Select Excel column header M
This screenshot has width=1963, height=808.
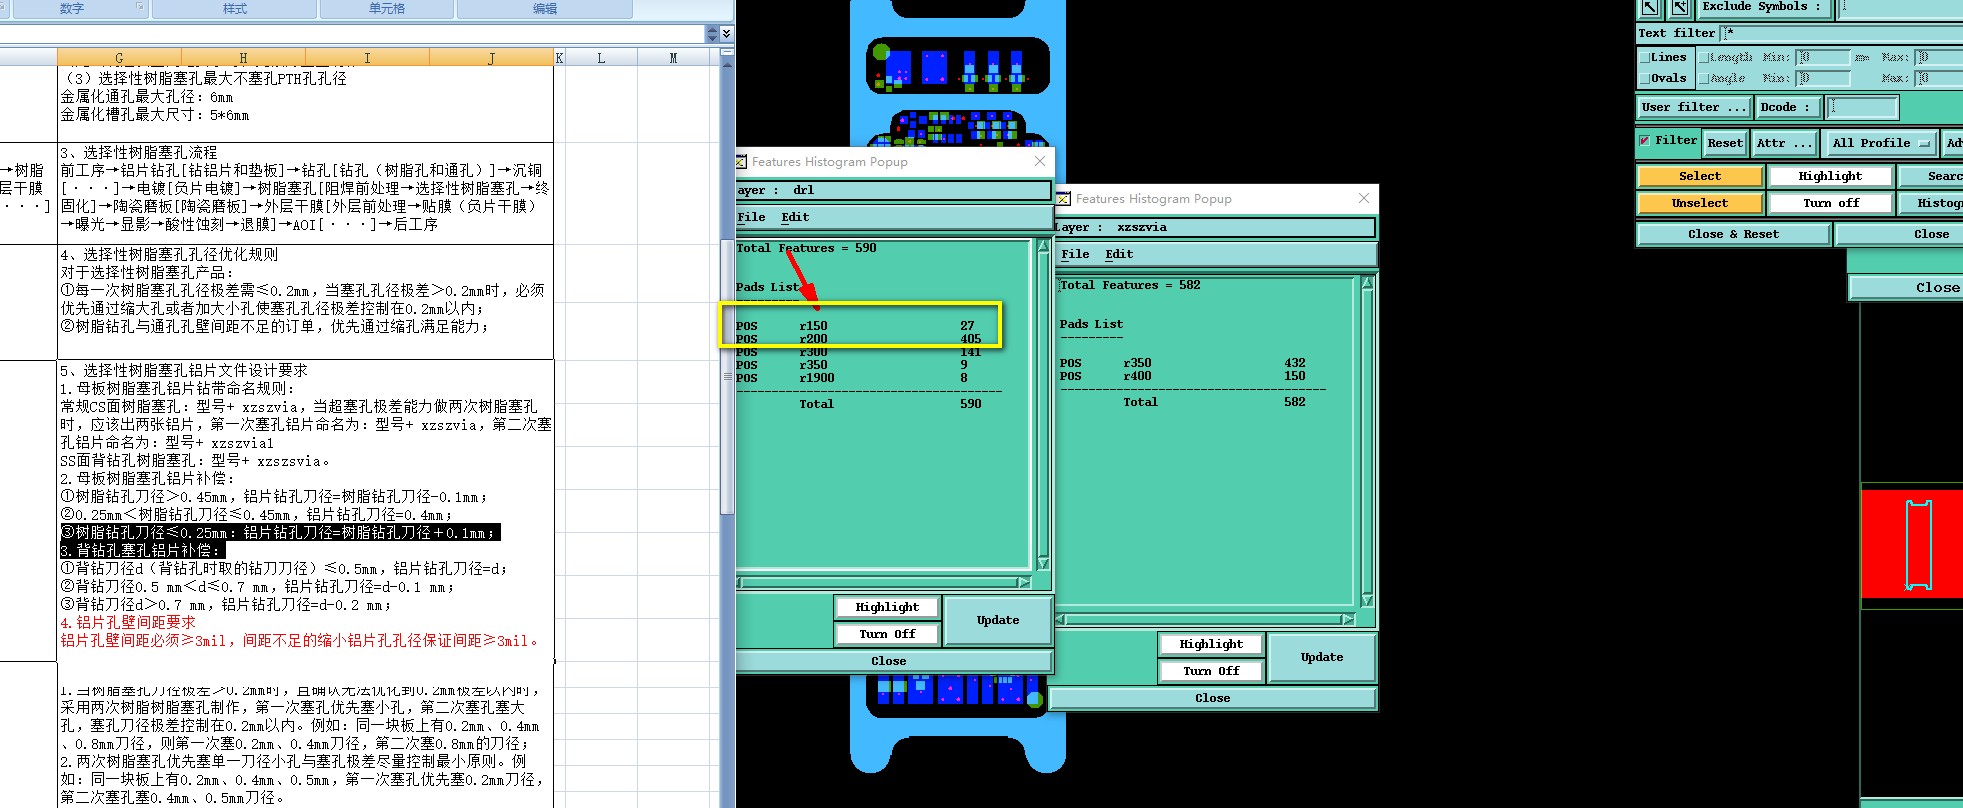point(673,58)
